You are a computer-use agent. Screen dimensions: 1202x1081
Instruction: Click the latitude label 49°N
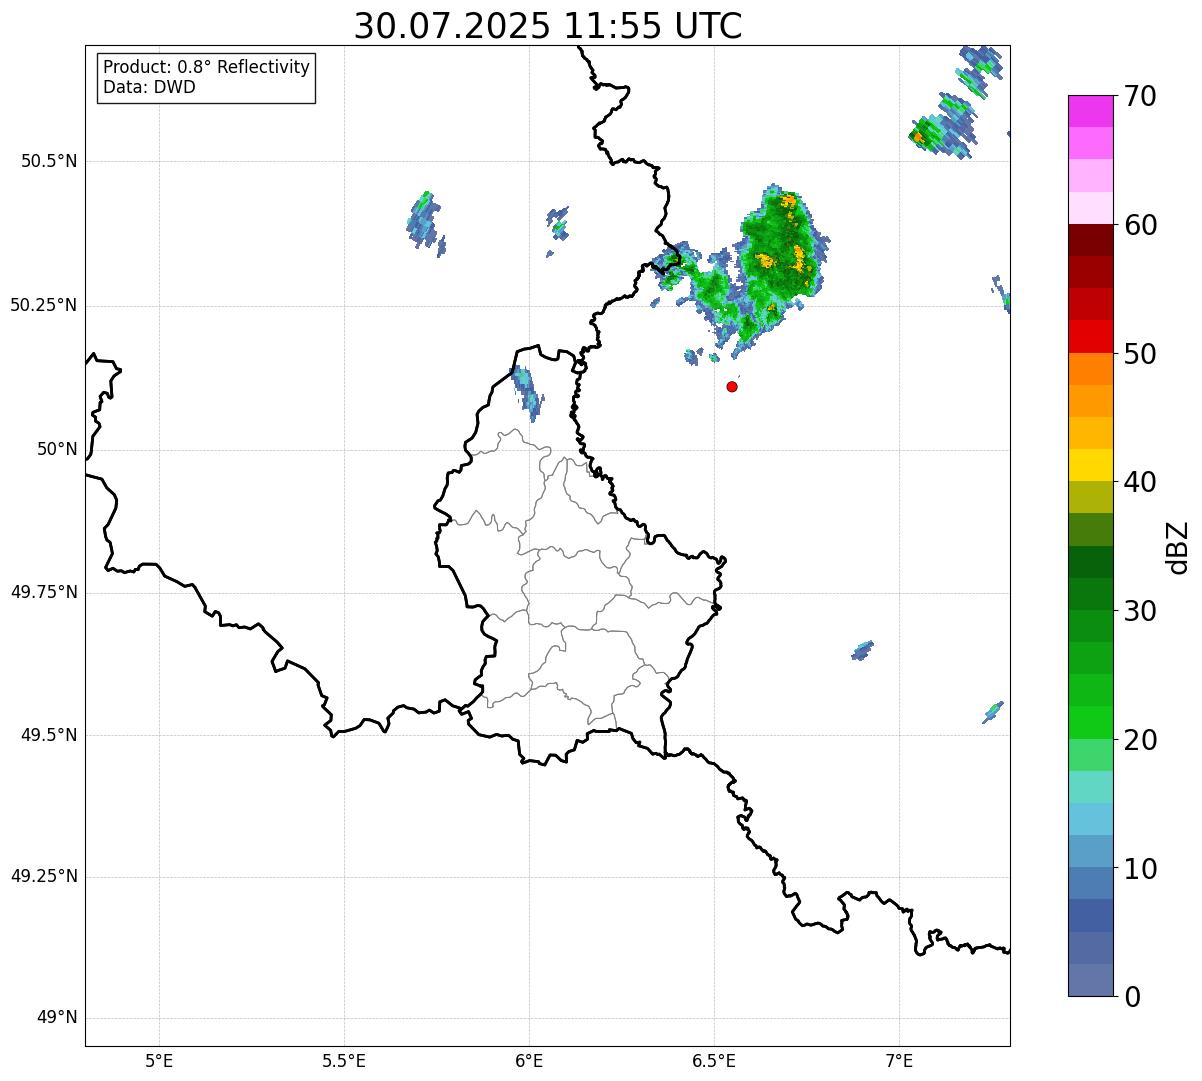coord(57,1018)
